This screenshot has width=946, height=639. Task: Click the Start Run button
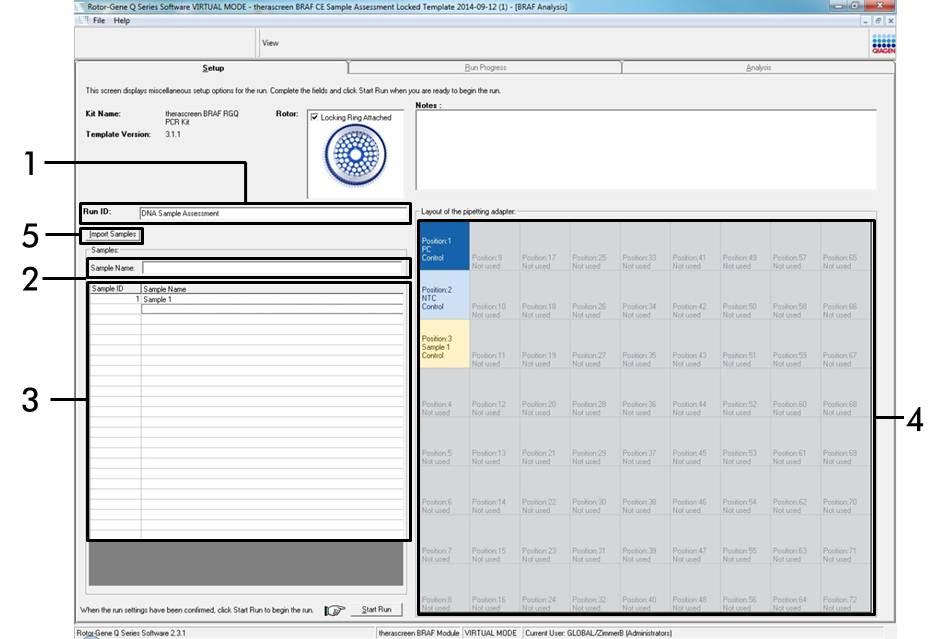[x=376, y=610]
